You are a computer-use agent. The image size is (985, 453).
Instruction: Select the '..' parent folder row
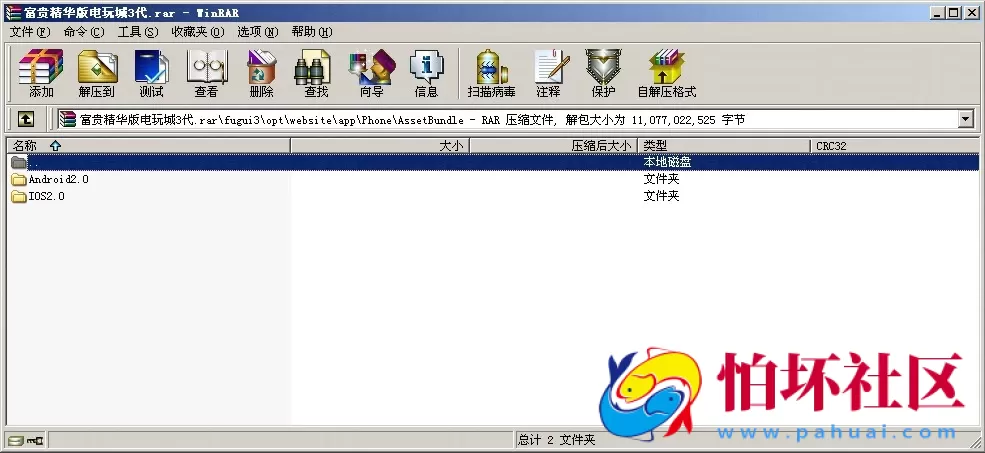(493, 162)
